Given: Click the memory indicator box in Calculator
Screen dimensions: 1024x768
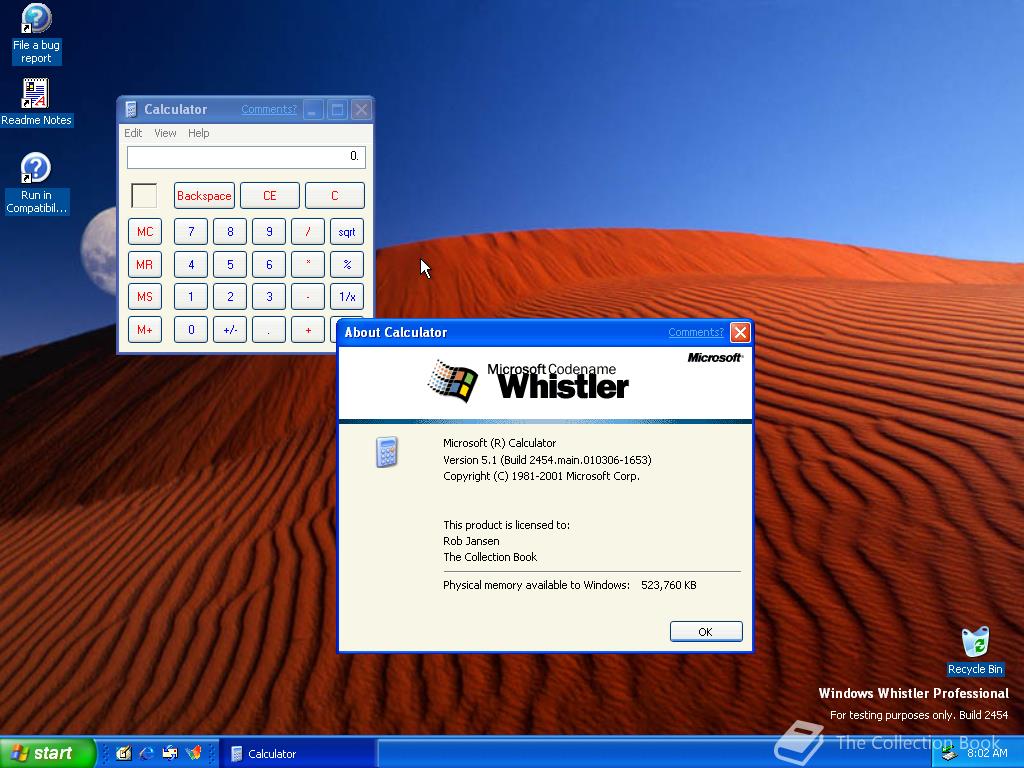Looking at the screenshot, I should point(144,196).
